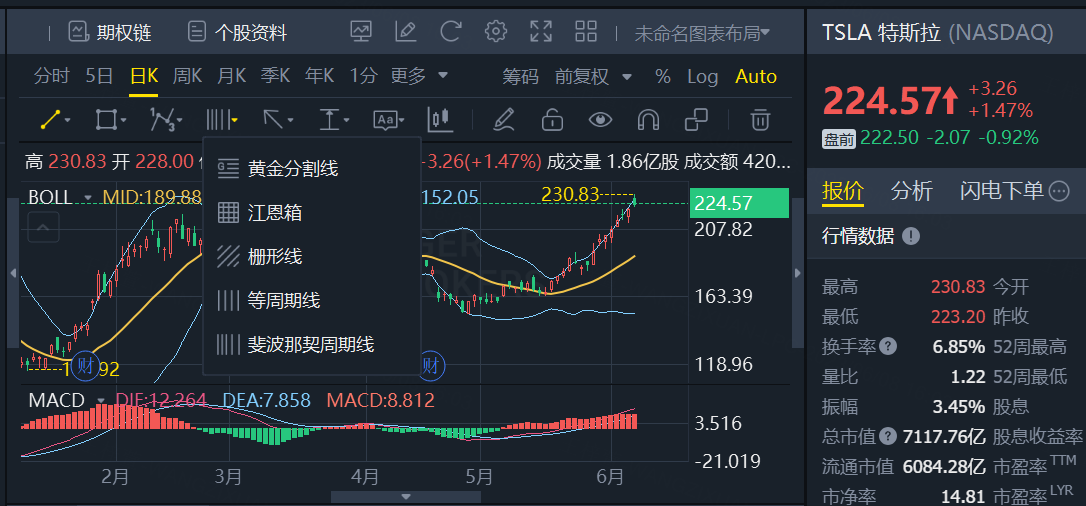1086x506 pixels.
Task: Select the wave pattern drawing tool
Action: coord(165,120)
